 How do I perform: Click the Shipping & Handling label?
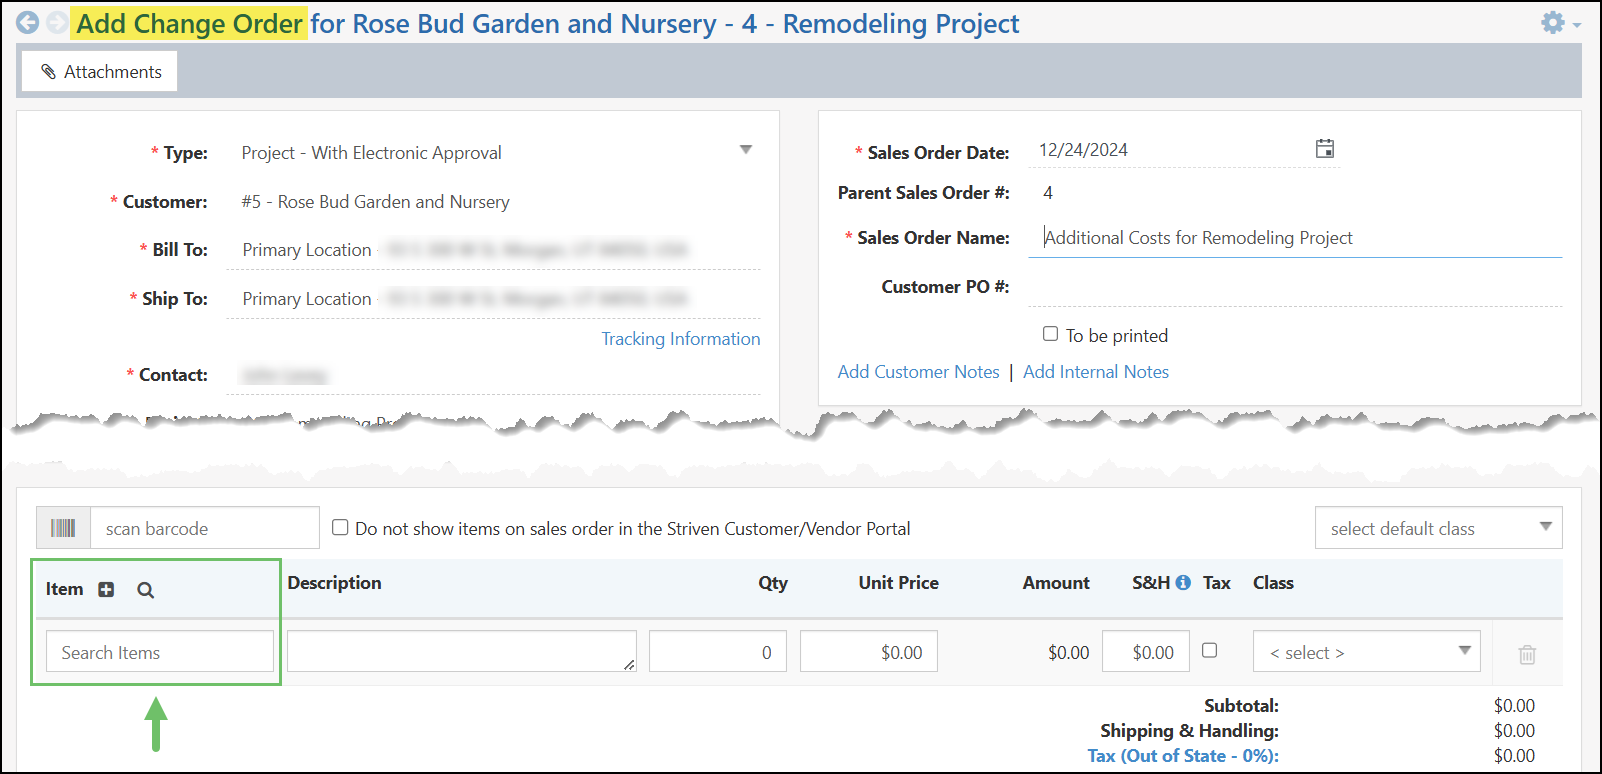[1189, 731]
